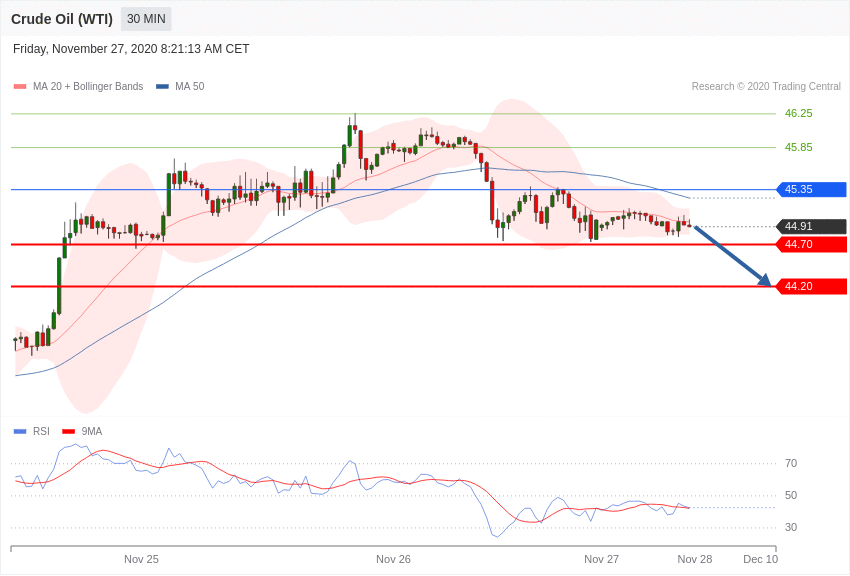The image size is (850, 576).
Task: Click the RSI 50 level label
Action: pos(791,495)
